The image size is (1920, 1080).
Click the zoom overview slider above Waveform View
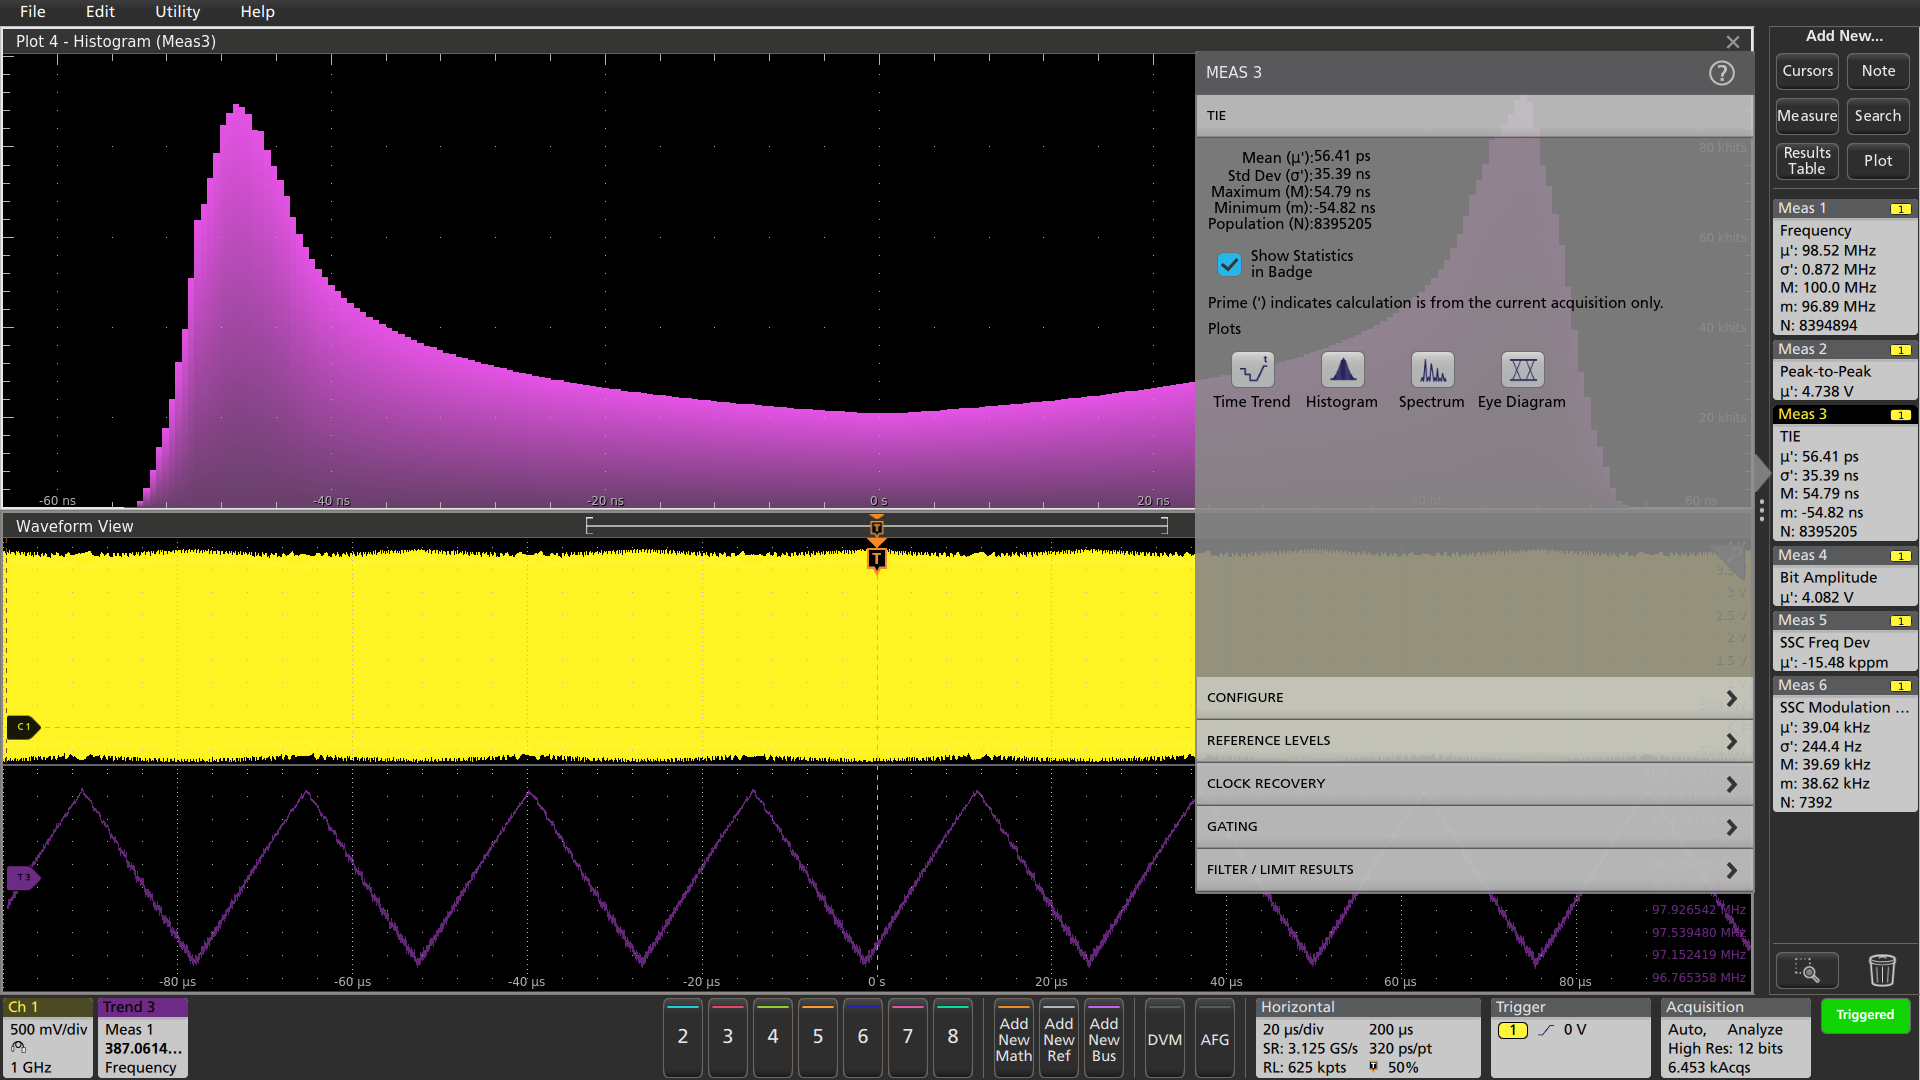(x=877, y=524)
